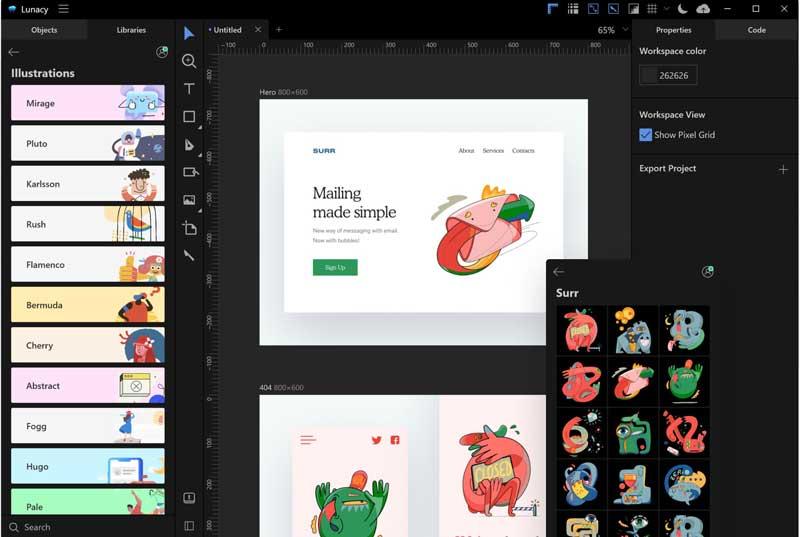Open the Bermuda illustration pack
Viewport: 800px width, 537px height.
(x=88, y=305)
